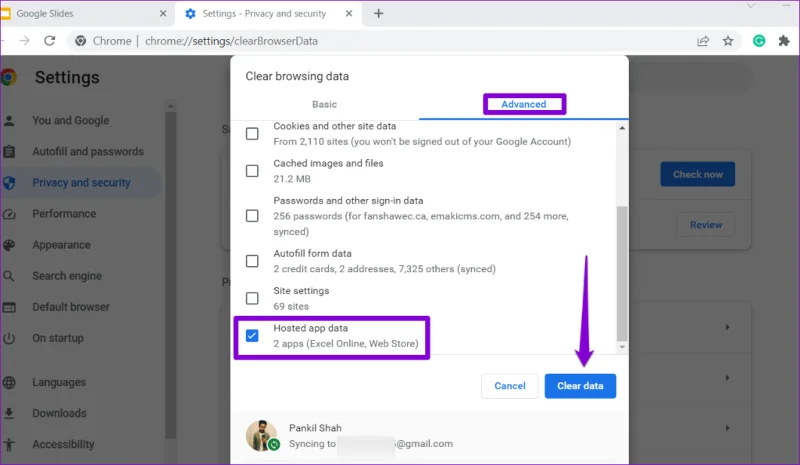Click the Clear data button
The image size is (800, 465).
coord(580,386)
